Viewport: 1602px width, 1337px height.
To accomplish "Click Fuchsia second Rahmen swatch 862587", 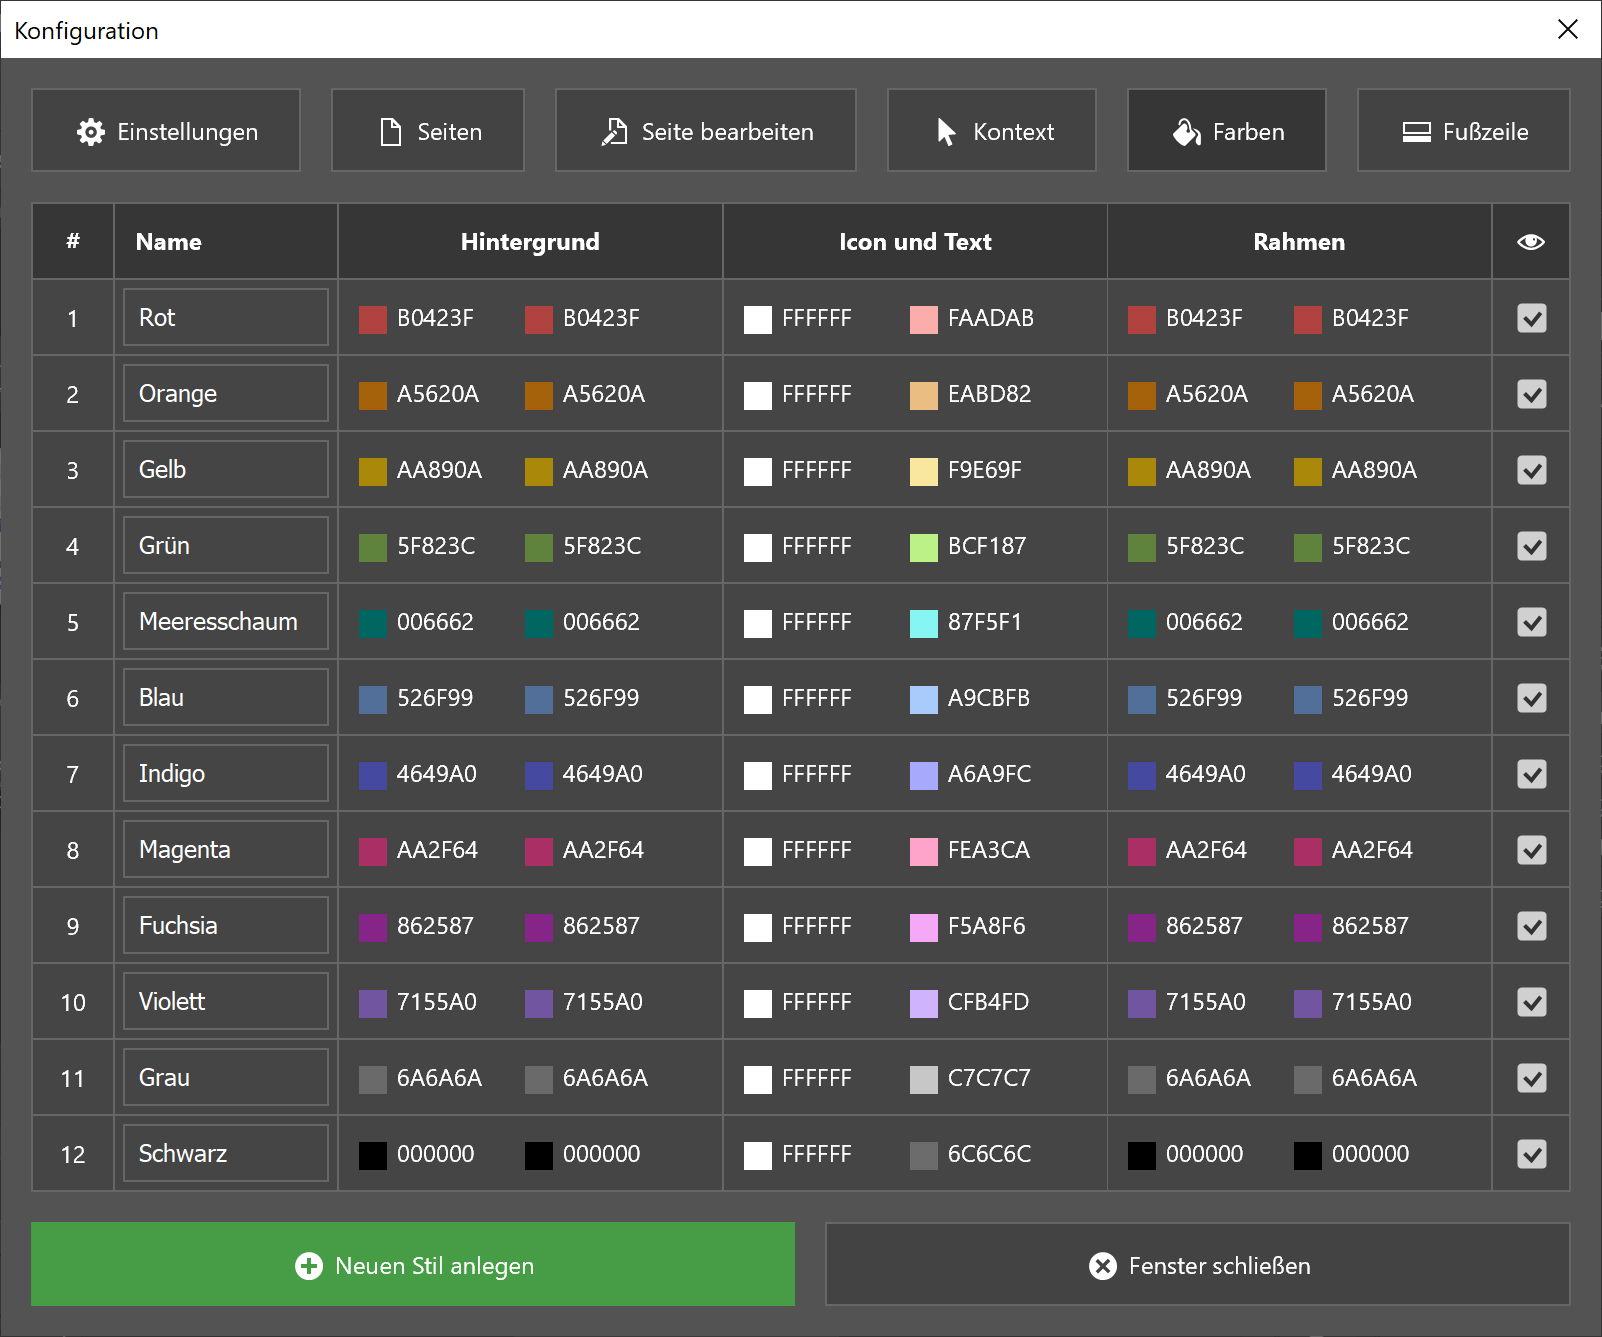I will pos(1308,928).
